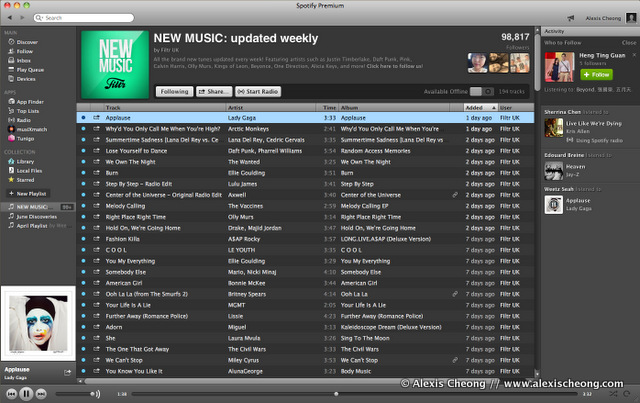Viewport: 640px width, 403px height.
Task: Sort by the Album column header
Action: click(x=394, y=107)
